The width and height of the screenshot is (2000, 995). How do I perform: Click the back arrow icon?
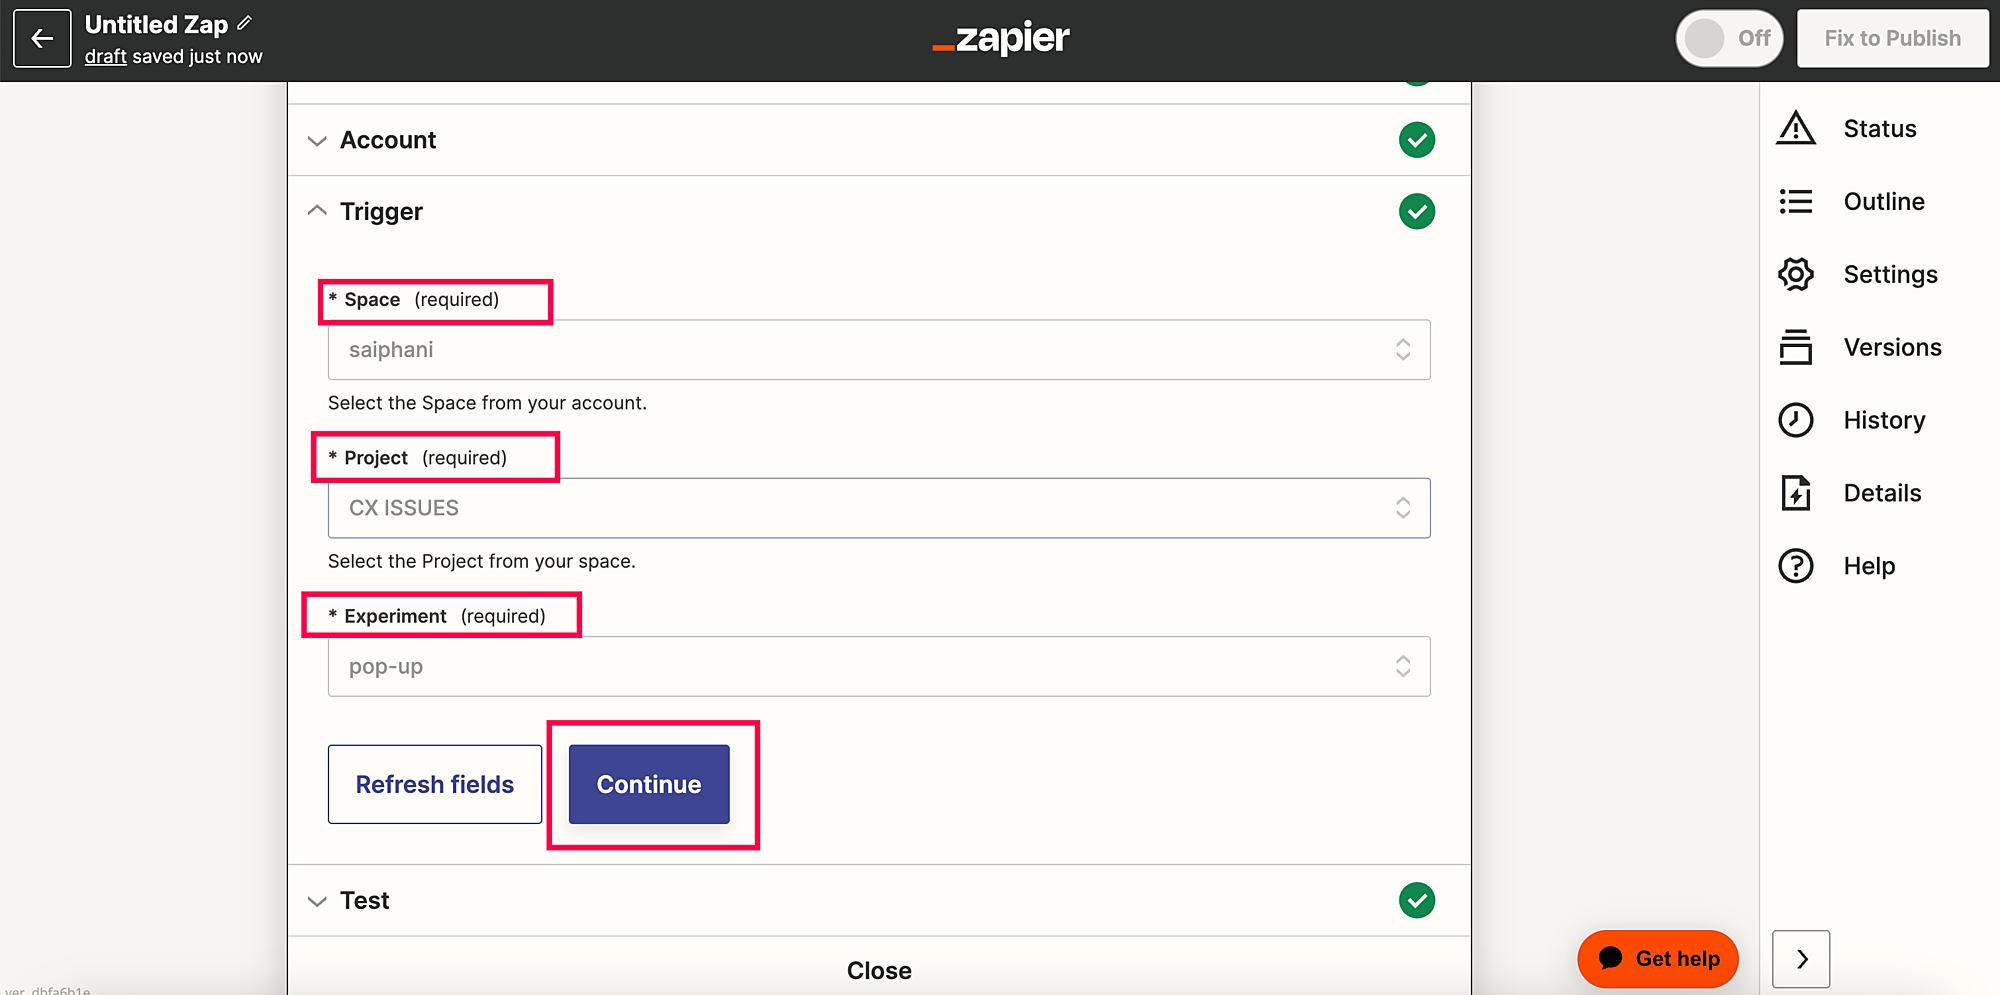(42, 39)
